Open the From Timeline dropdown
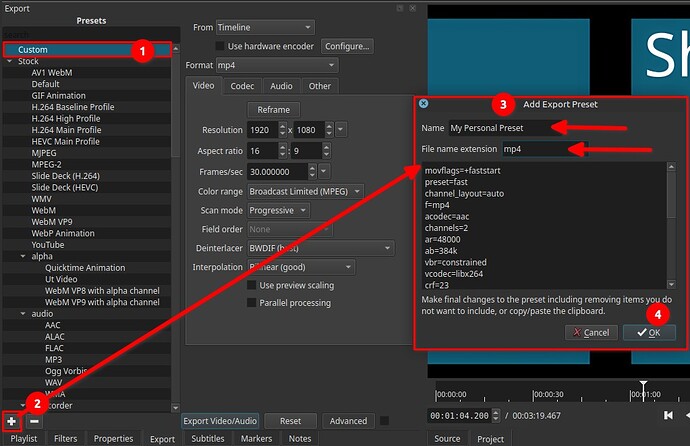 264,27
